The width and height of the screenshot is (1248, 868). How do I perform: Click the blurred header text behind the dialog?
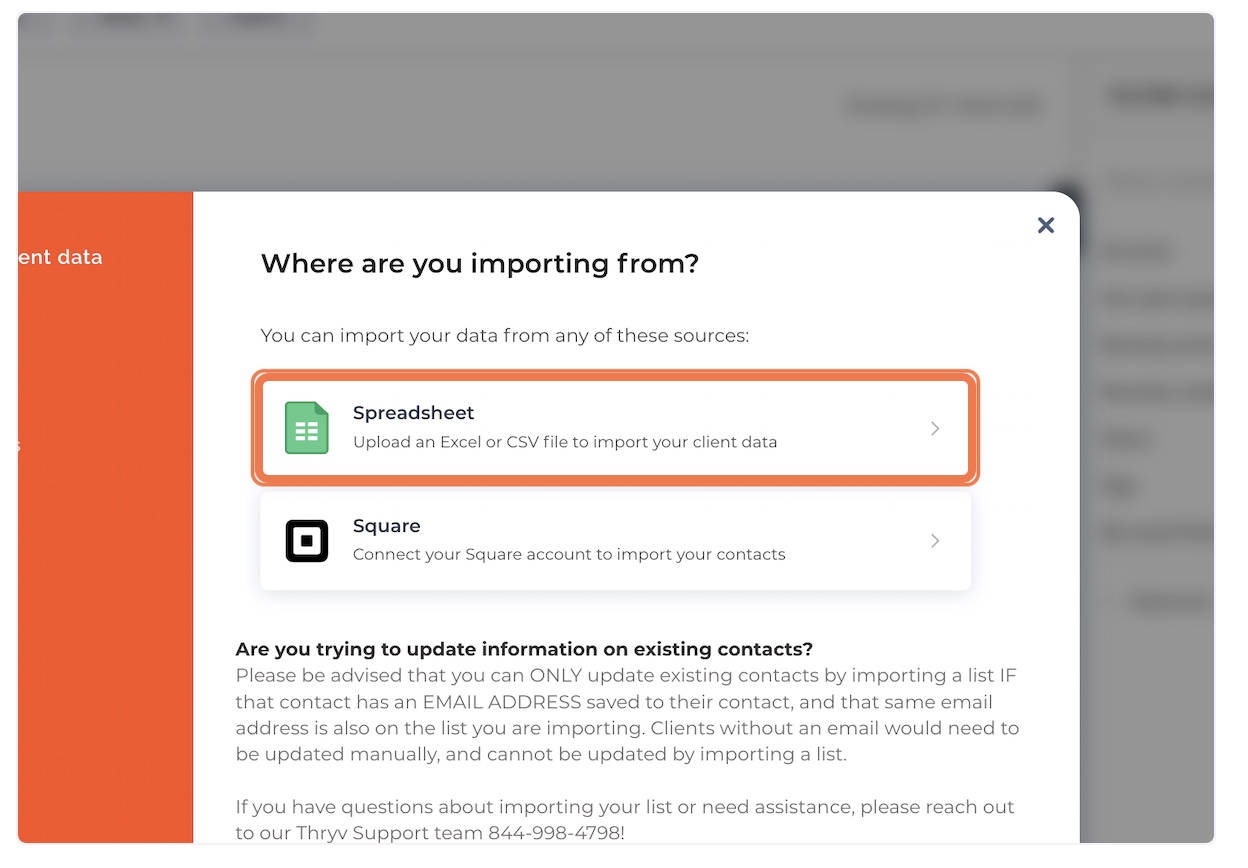[945, 105]
